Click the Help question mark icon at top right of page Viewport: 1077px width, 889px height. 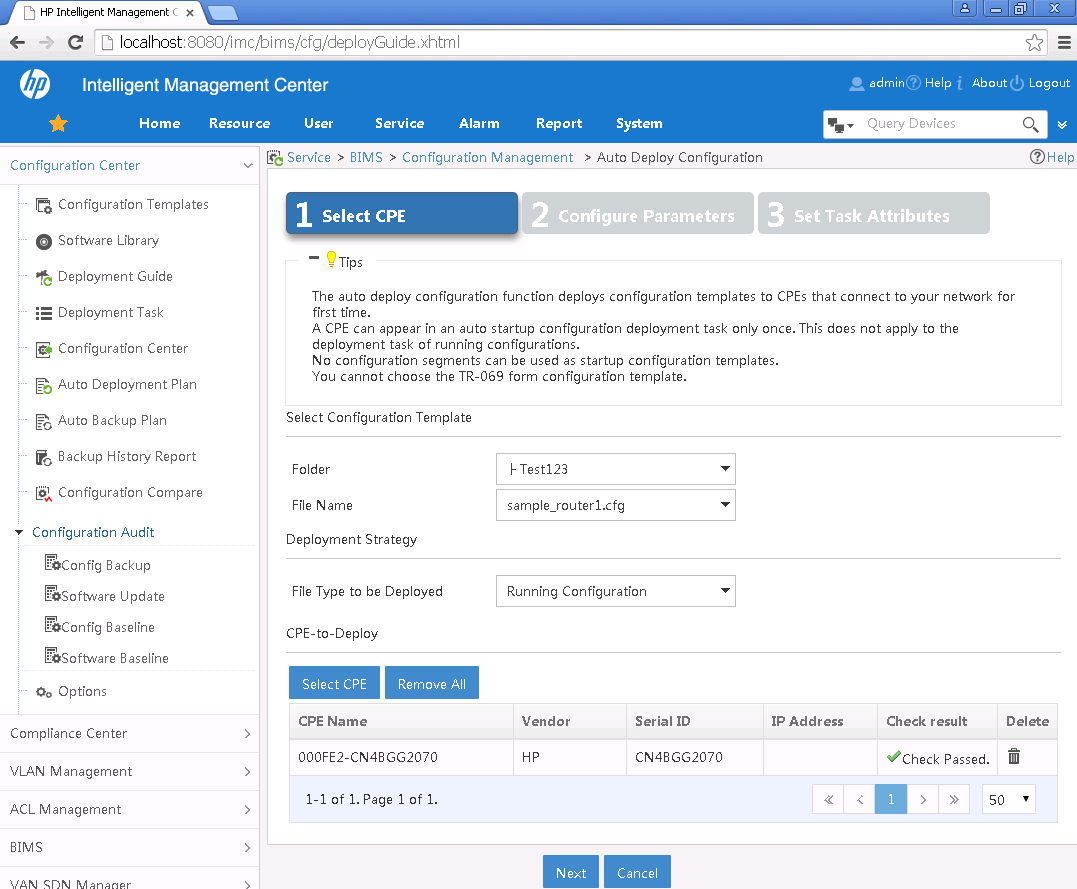(1037, 157)
